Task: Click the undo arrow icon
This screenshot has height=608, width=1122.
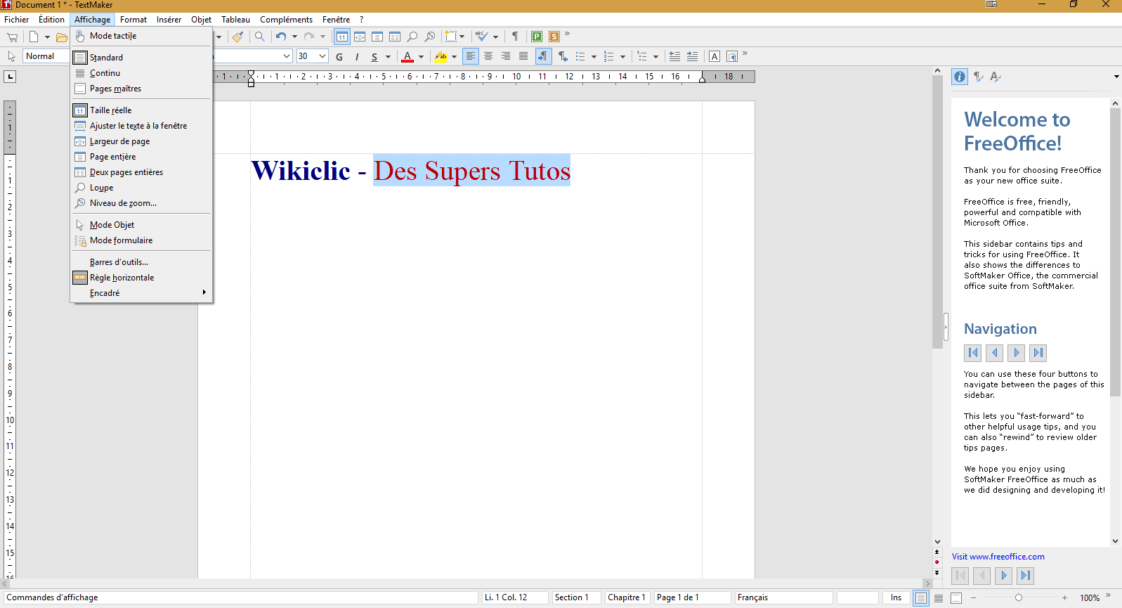Action: pos(281,36)
